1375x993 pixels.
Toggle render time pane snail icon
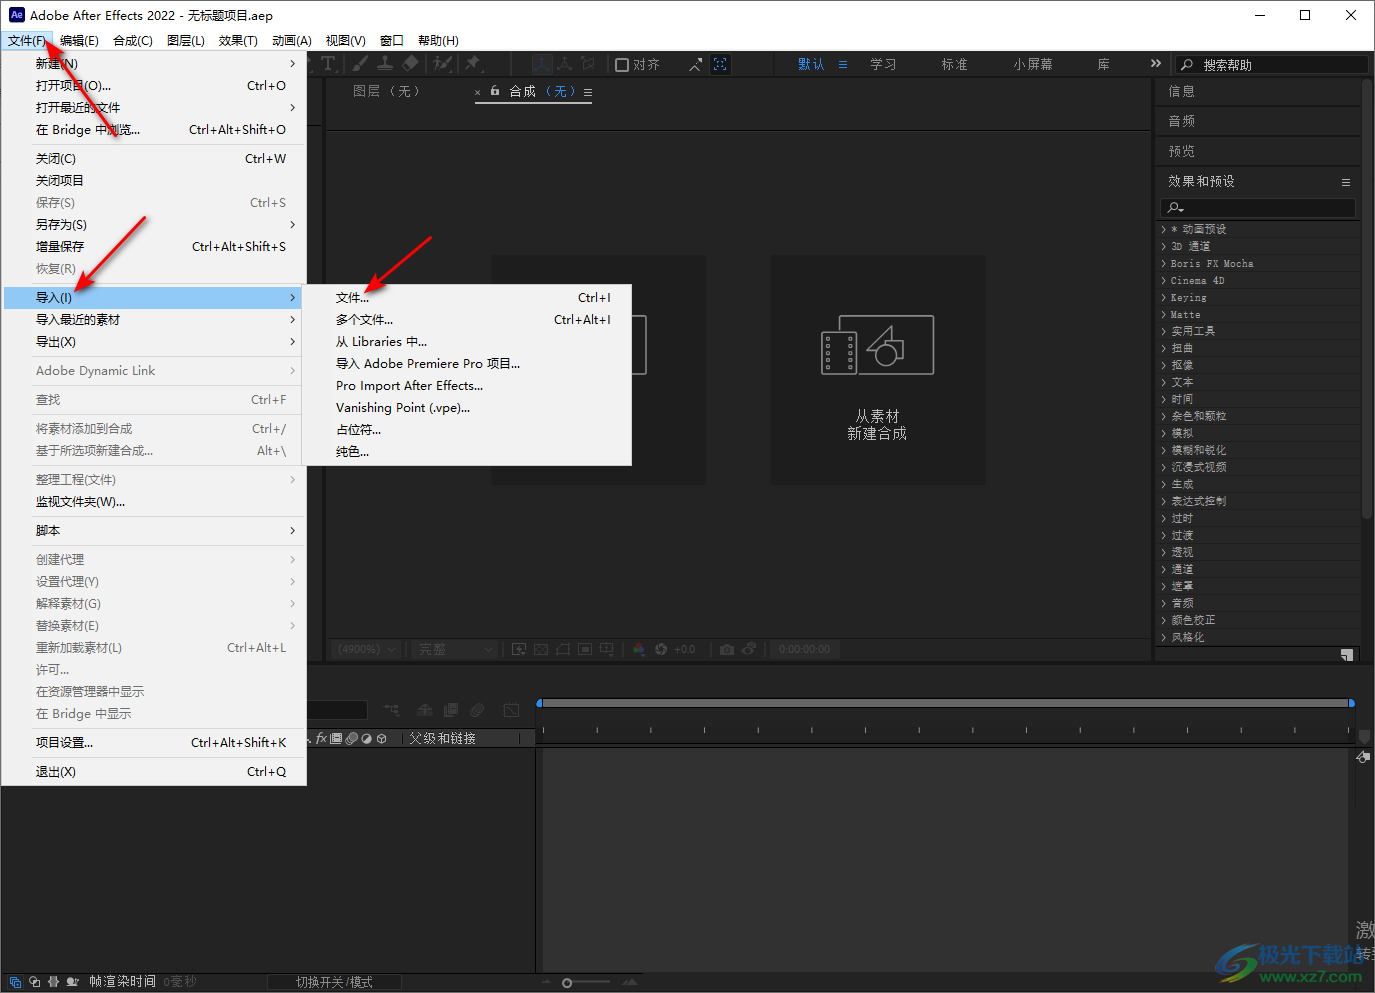(73, 982)
